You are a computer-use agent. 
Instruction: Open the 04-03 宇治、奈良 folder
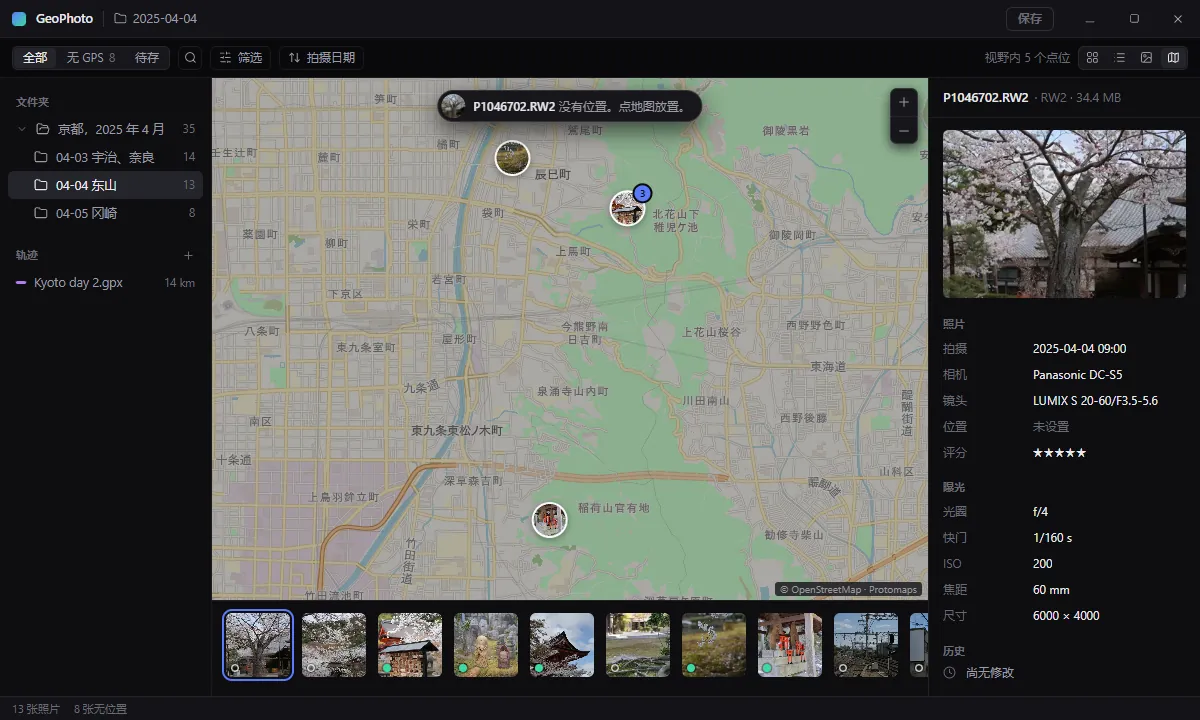[105, 157]
